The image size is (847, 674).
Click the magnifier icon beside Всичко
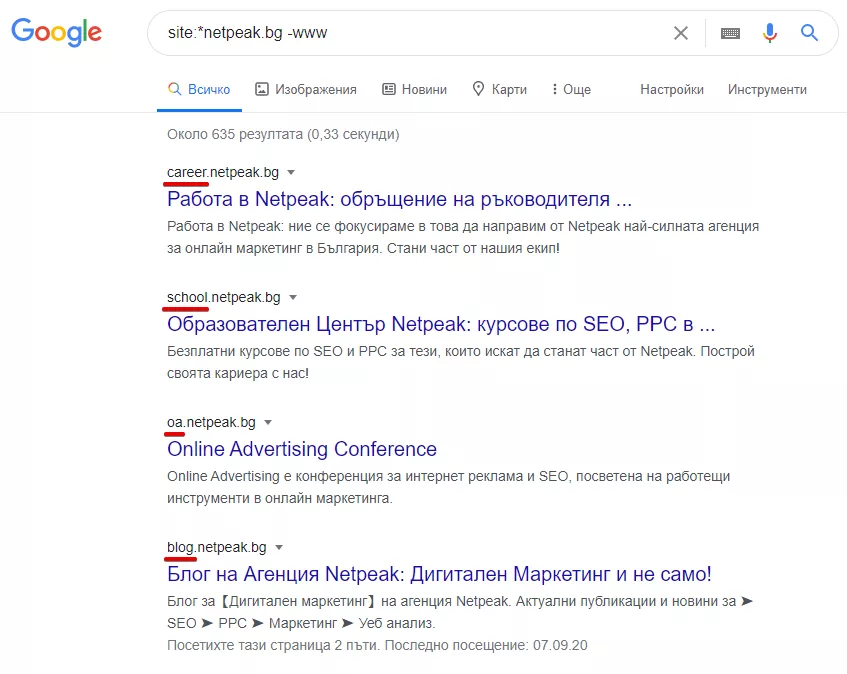[174, 89]
